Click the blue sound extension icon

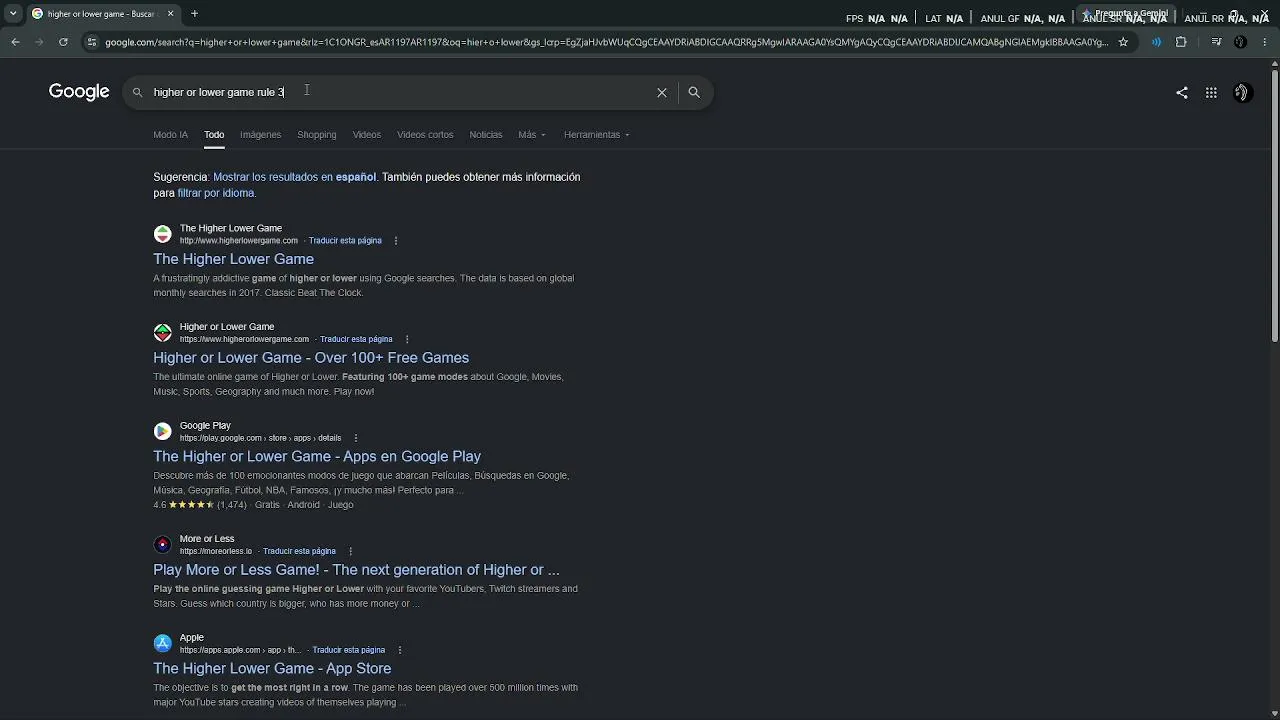1156,42
